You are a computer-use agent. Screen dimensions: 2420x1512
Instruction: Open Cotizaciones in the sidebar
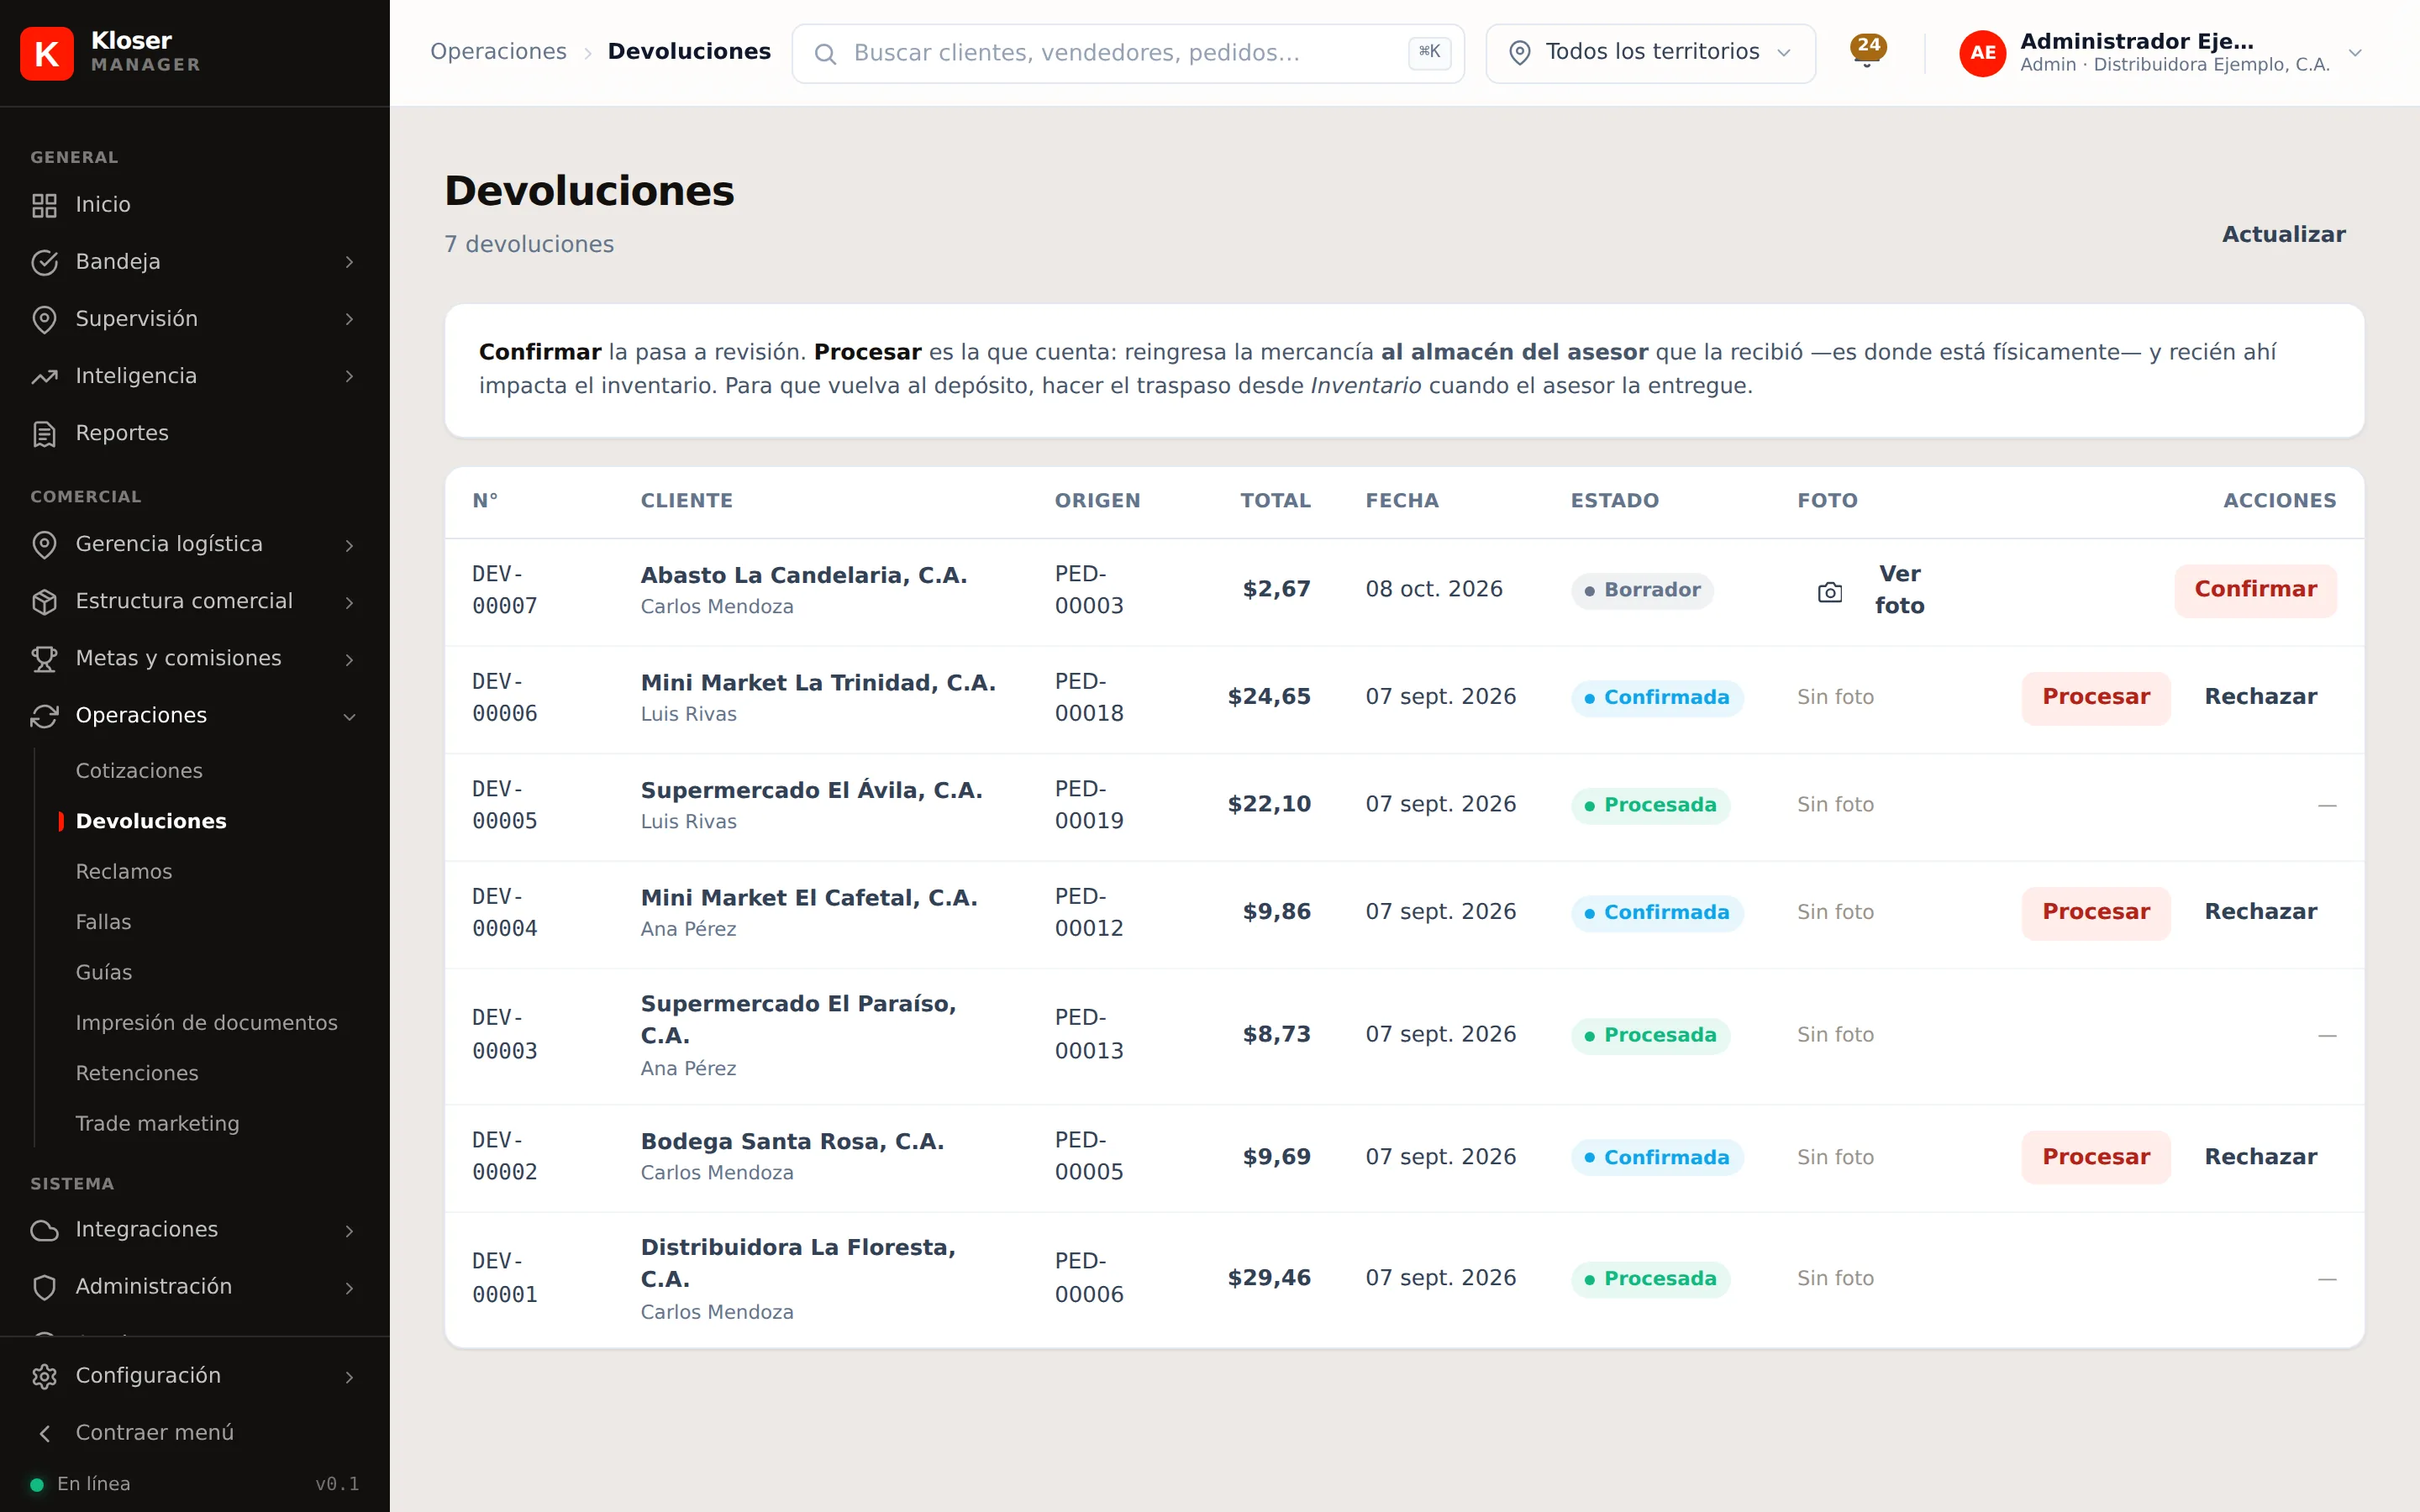click(x=139, y=770)
